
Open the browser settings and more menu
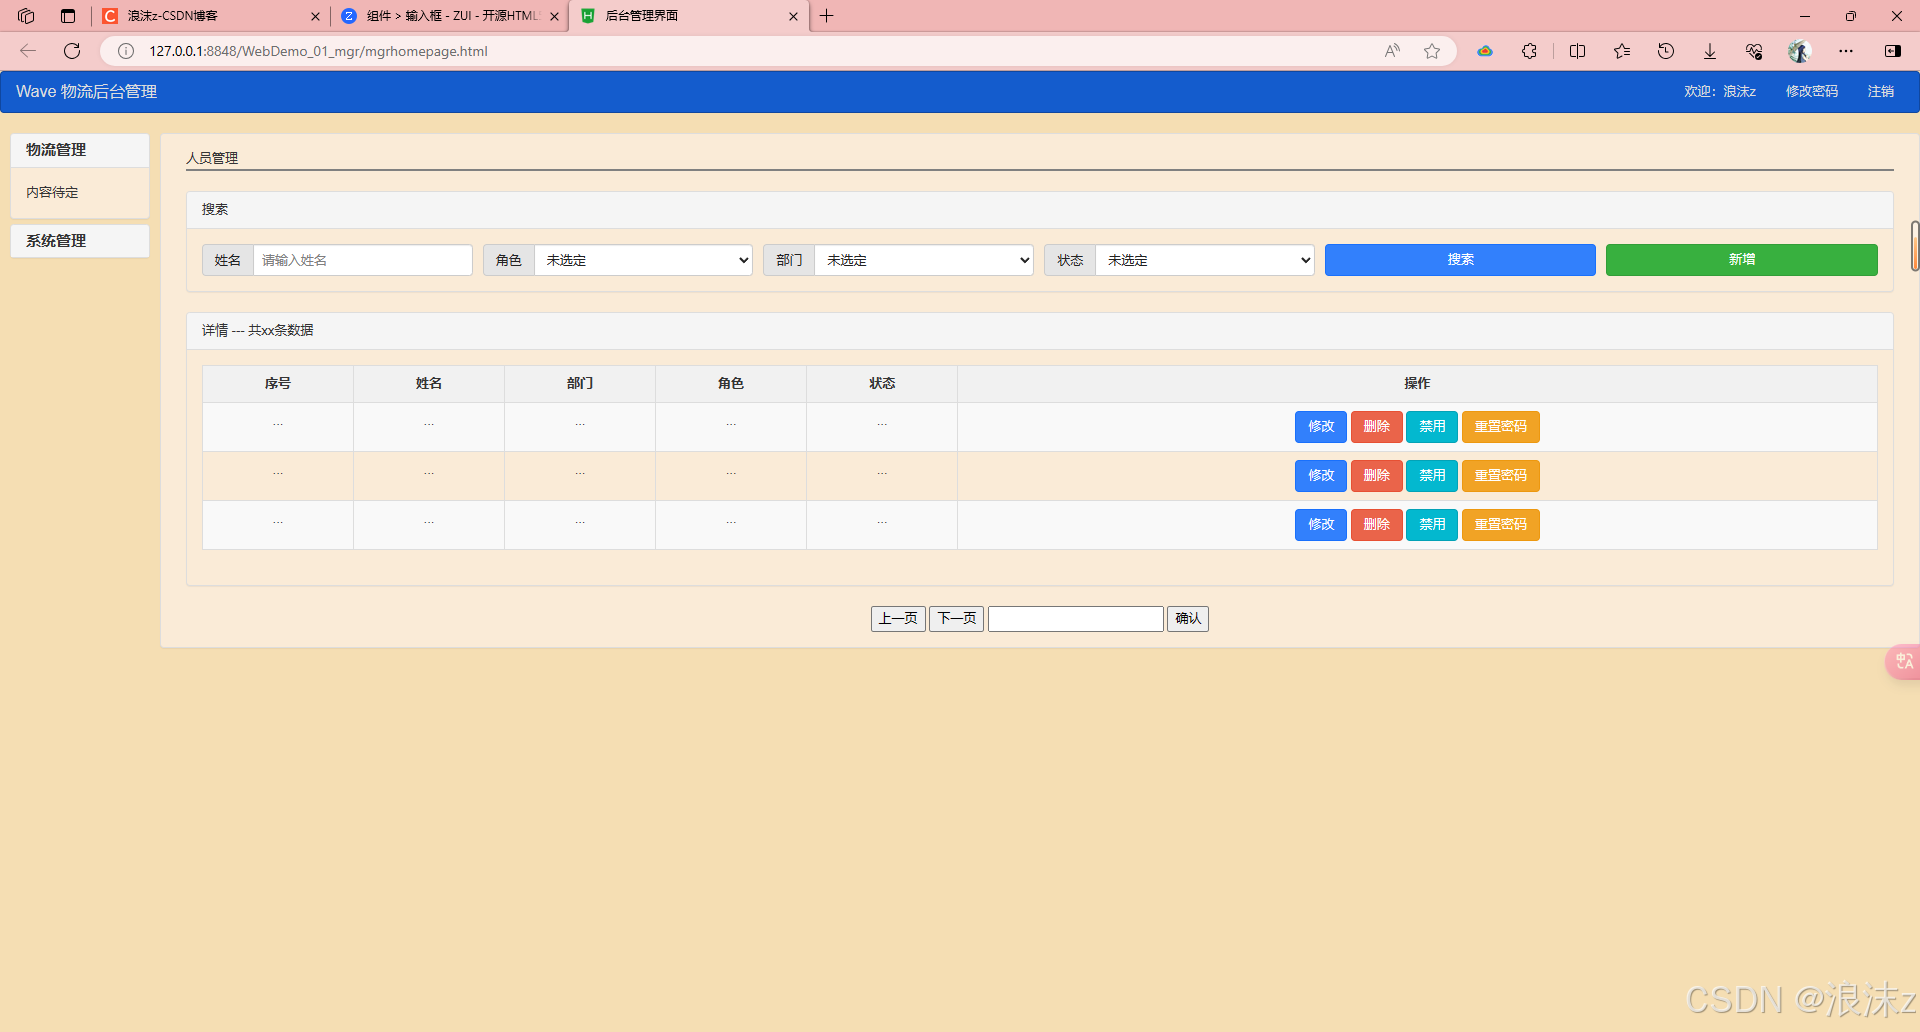1846,51
